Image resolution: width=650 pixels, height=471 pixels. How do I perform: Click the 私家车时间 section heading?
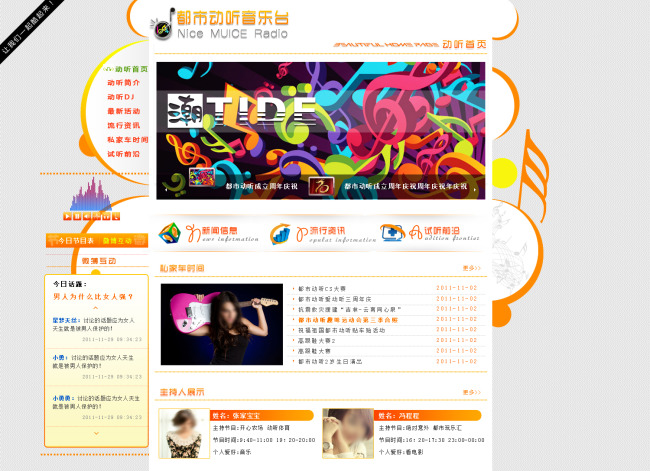[182, 268]
